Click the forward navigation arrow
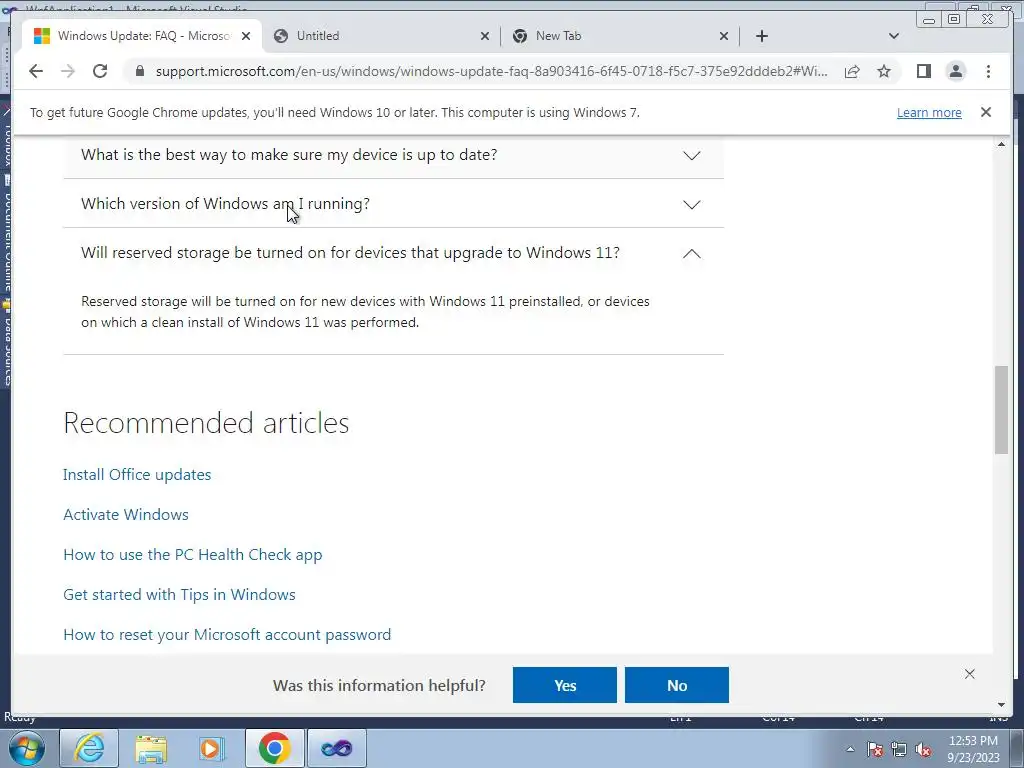Screen dimensions: 1024x768 click(x=68, y=71)
